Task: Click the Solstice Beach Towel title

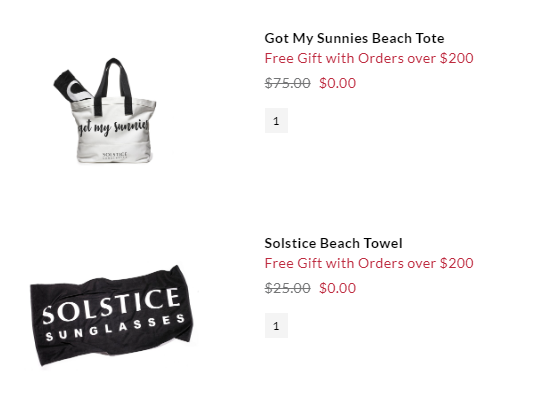Action: pyautogui.click(x=333, y=243)
